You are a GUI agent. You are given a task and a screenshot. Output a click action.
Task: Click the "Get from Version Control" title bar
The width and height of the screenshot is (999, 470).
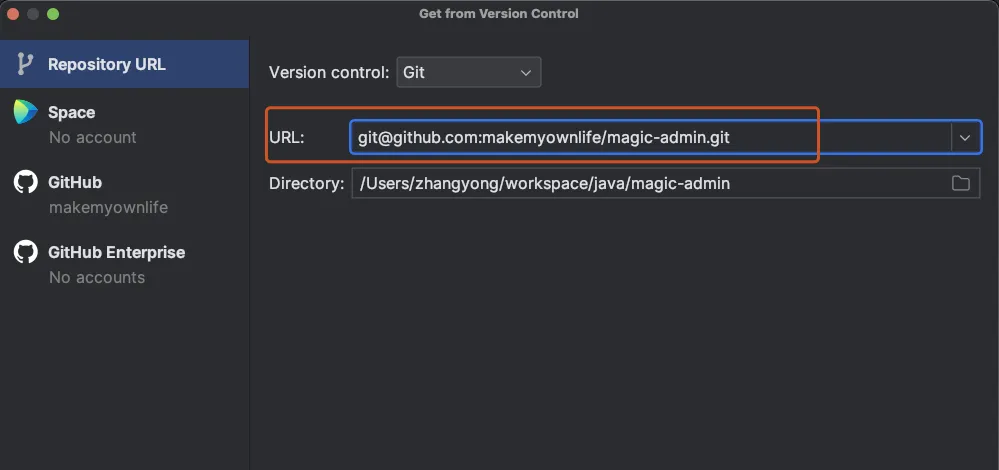point(498,14)
